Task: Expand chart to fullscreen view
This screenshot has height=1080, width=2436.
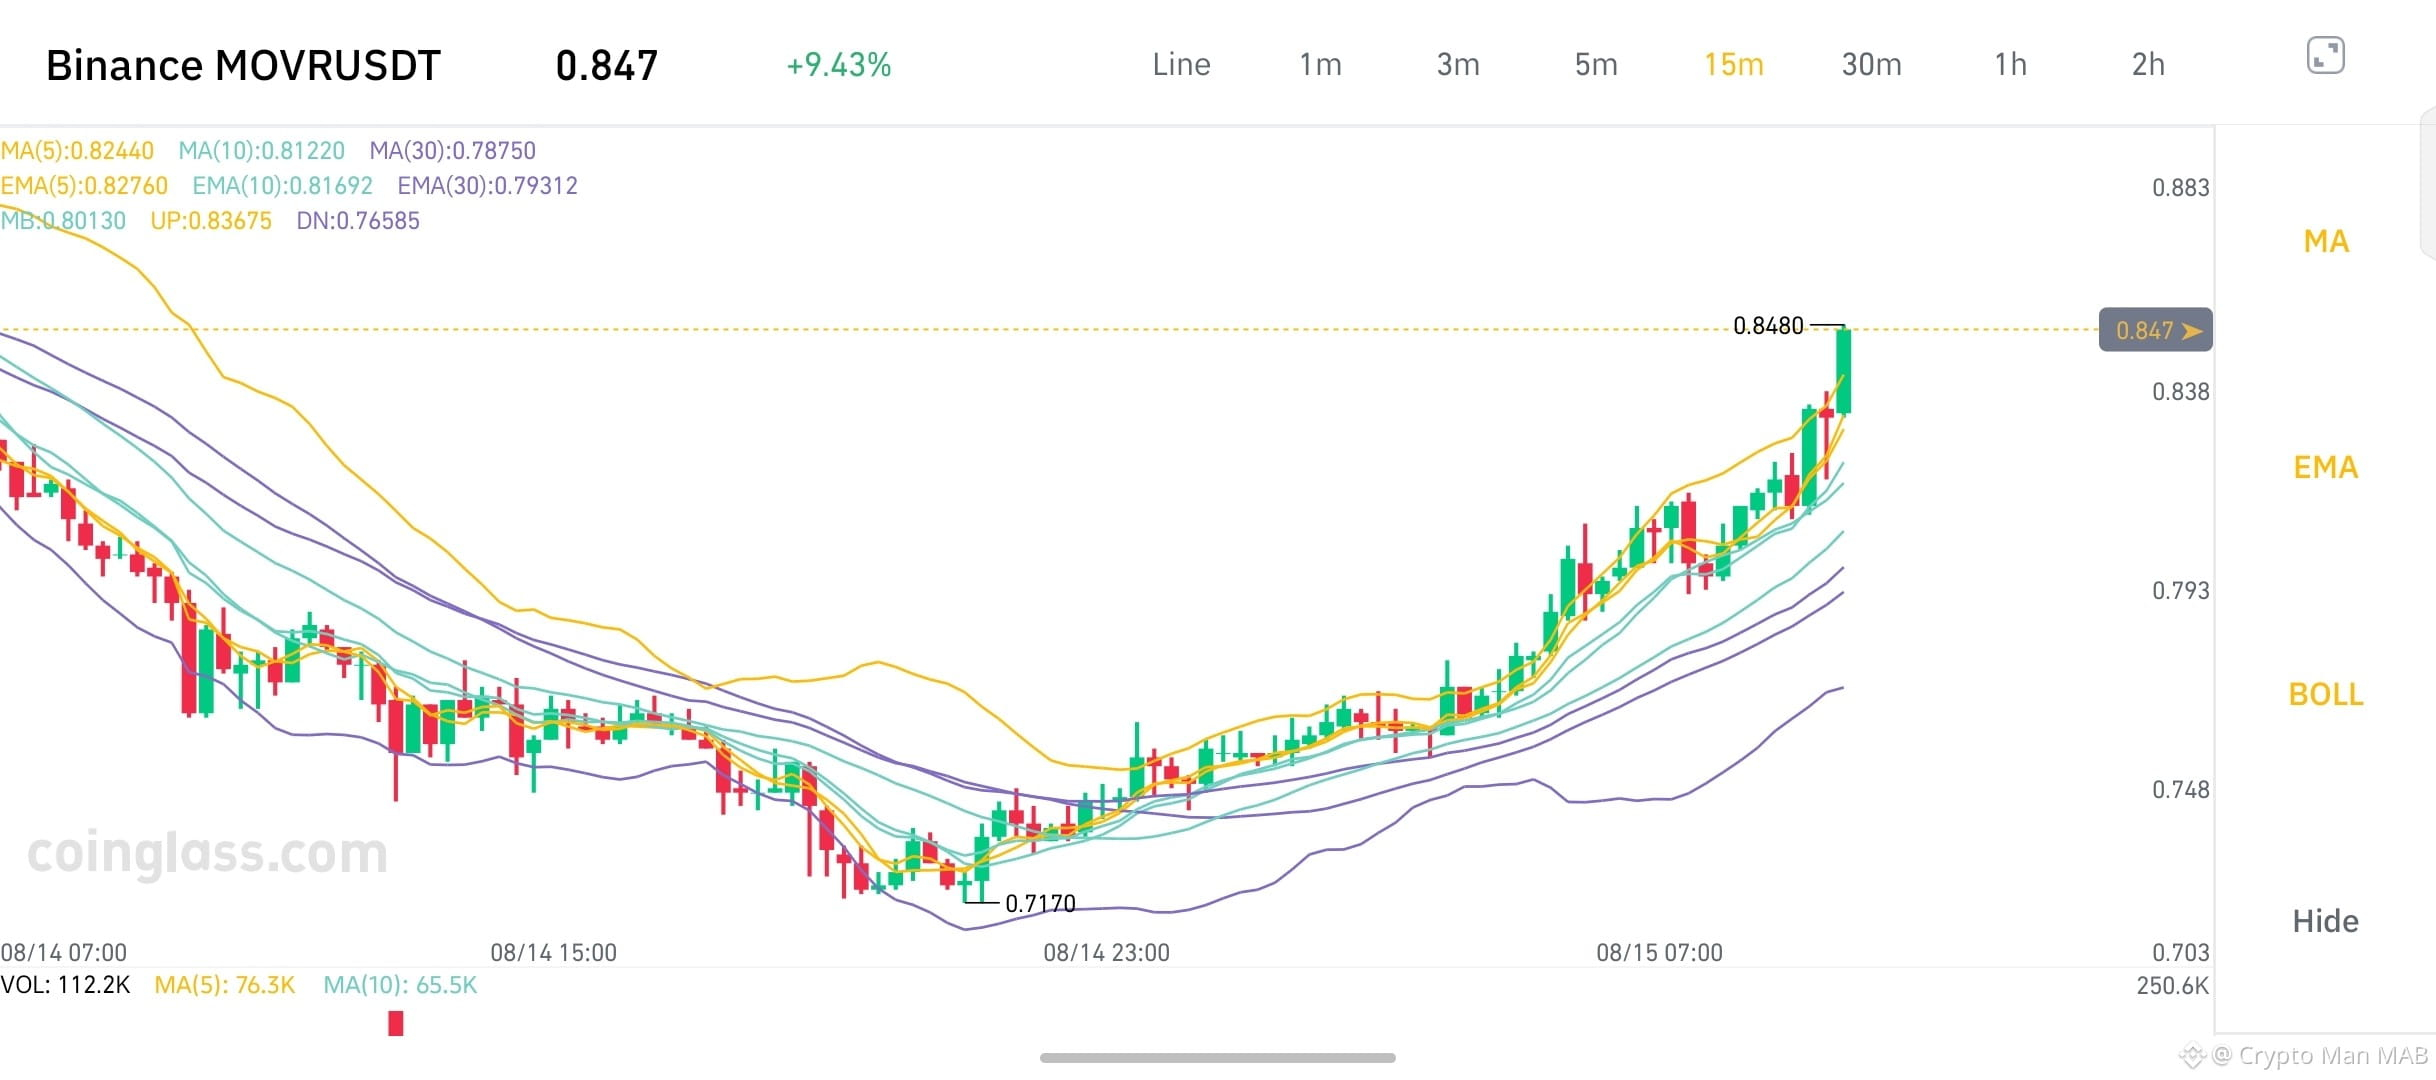Action: tap(2325, 56)
